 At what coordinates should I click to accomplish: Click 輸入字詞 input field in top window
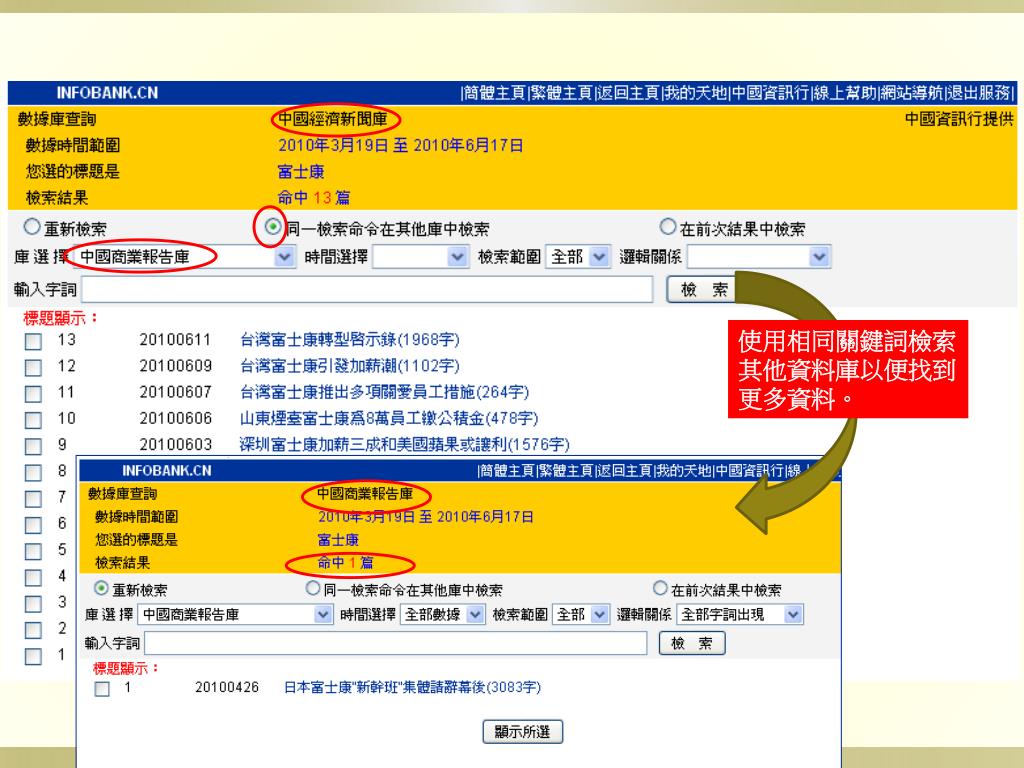coord(367,289)
